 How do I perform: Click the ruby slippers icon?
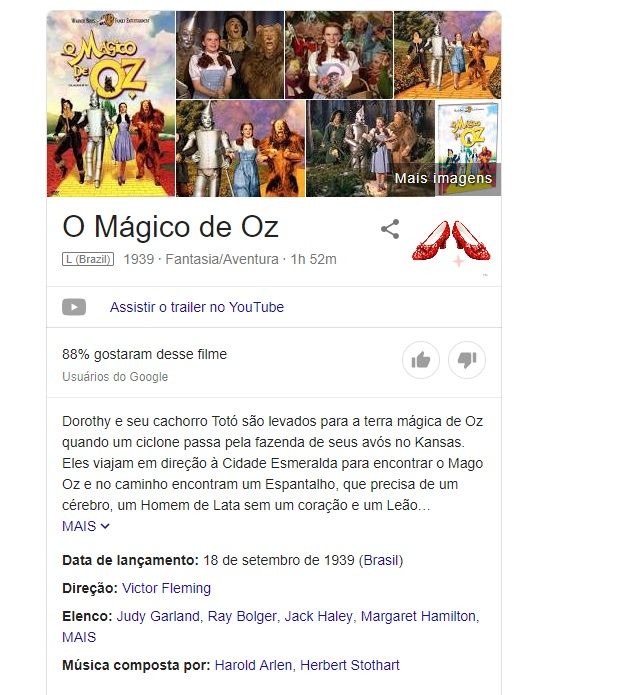pyautogui.click(x=451, y=242)
